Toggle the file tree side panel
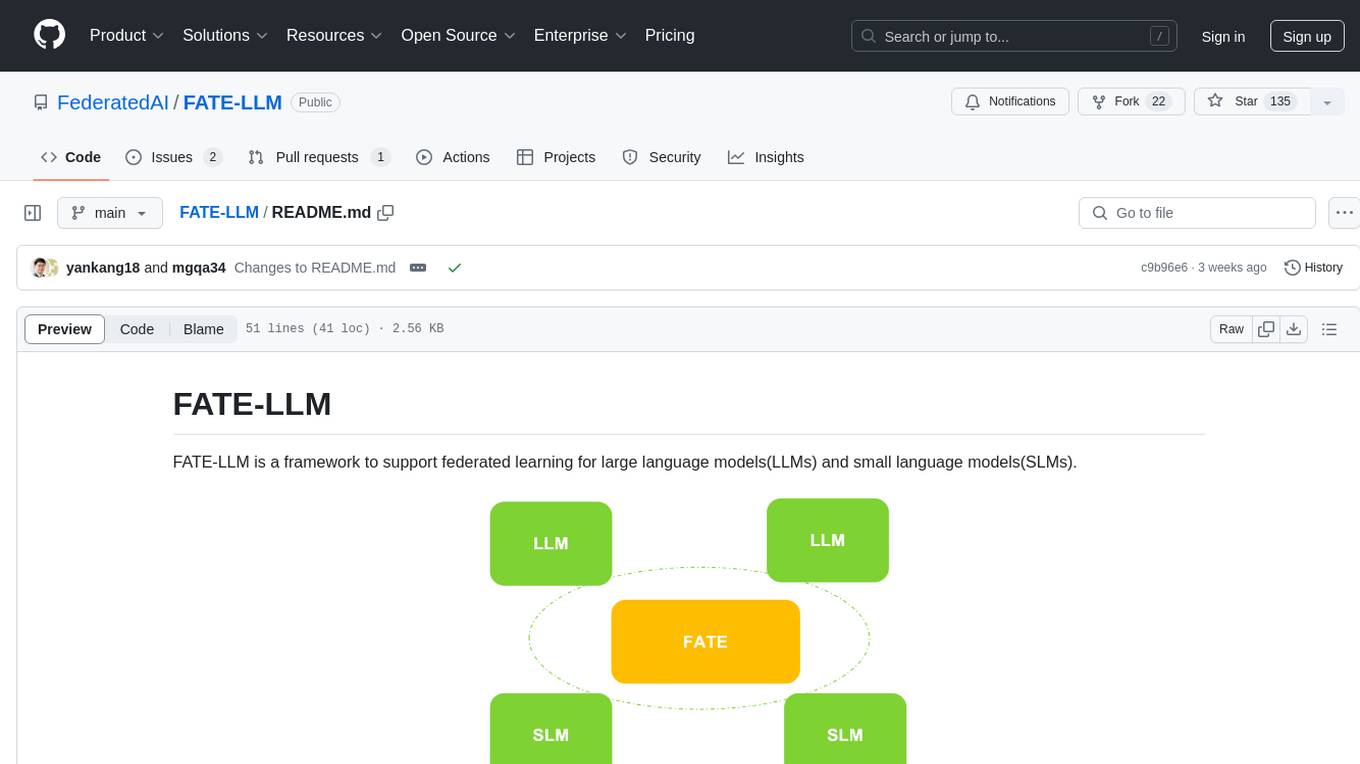The image size is (1360, 764). 33,213
